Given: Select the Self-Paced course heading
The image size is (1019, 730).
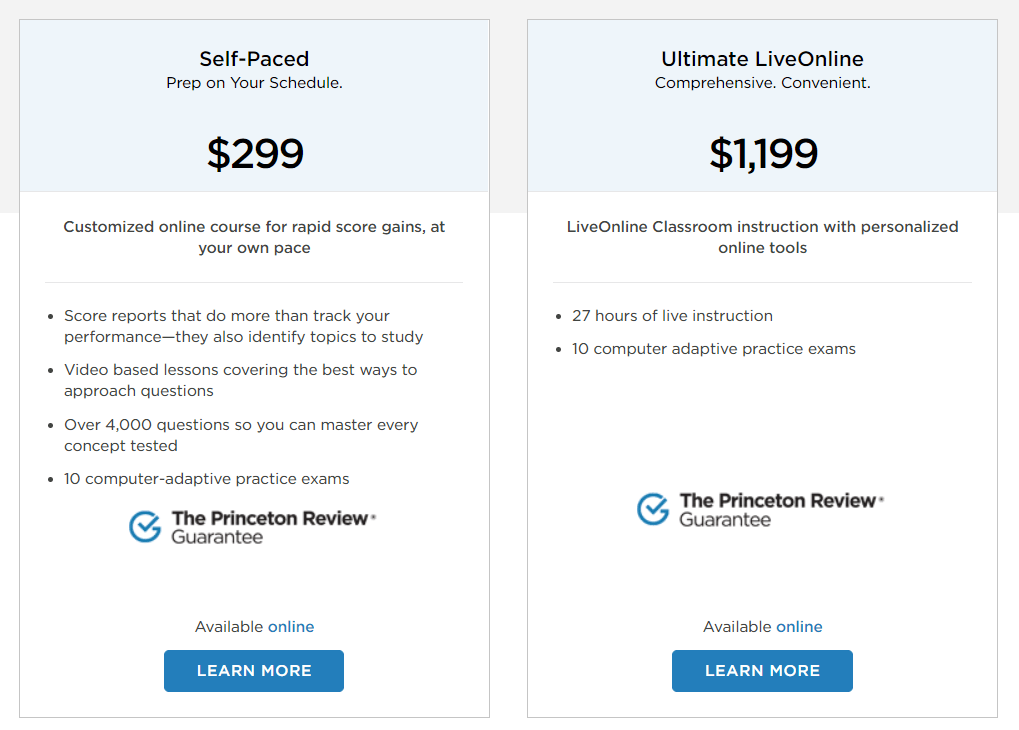Looking at the screenshot, I should pyautogui.click(x=254, y=59).
